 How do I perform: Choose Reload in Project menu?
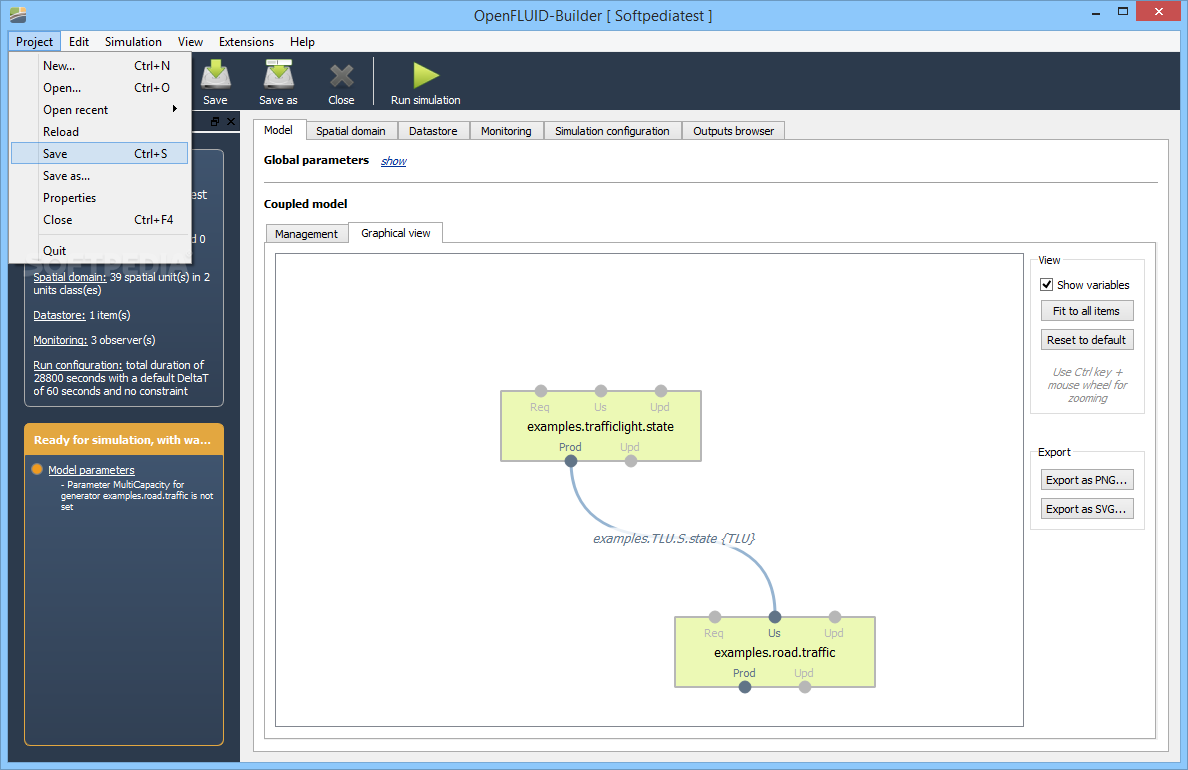click(x=100, y=132)
